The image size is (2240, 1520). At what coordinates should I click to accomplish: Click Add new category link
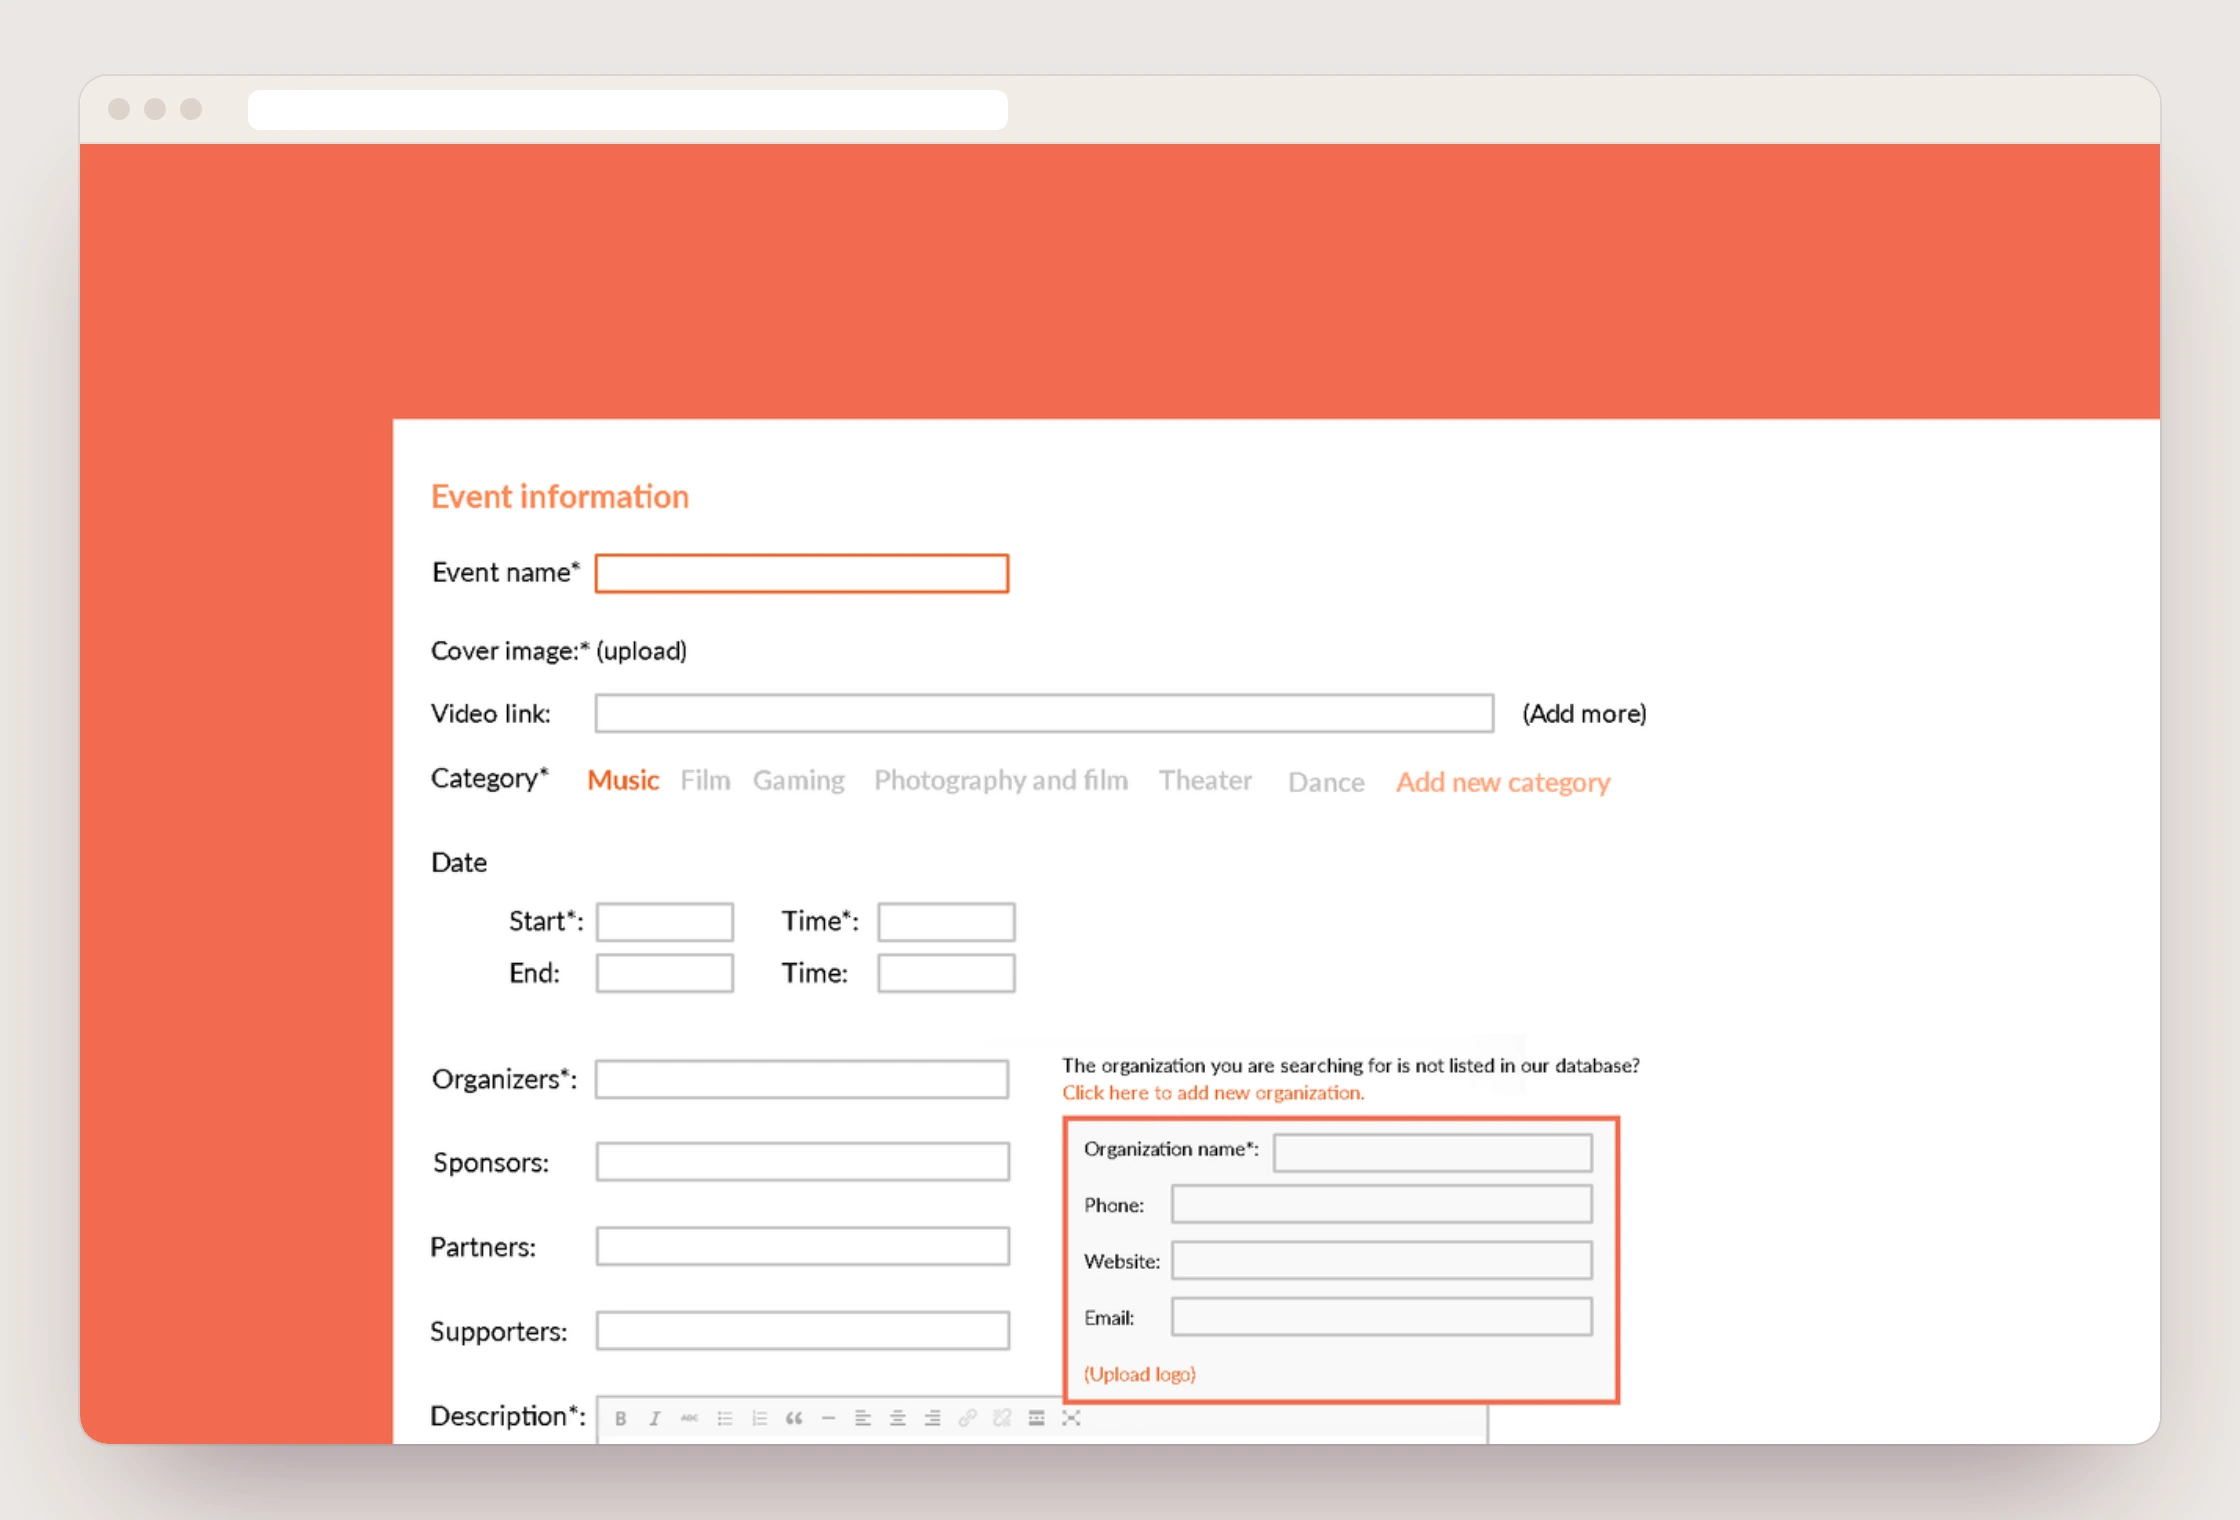click(x=1503, y=782)
